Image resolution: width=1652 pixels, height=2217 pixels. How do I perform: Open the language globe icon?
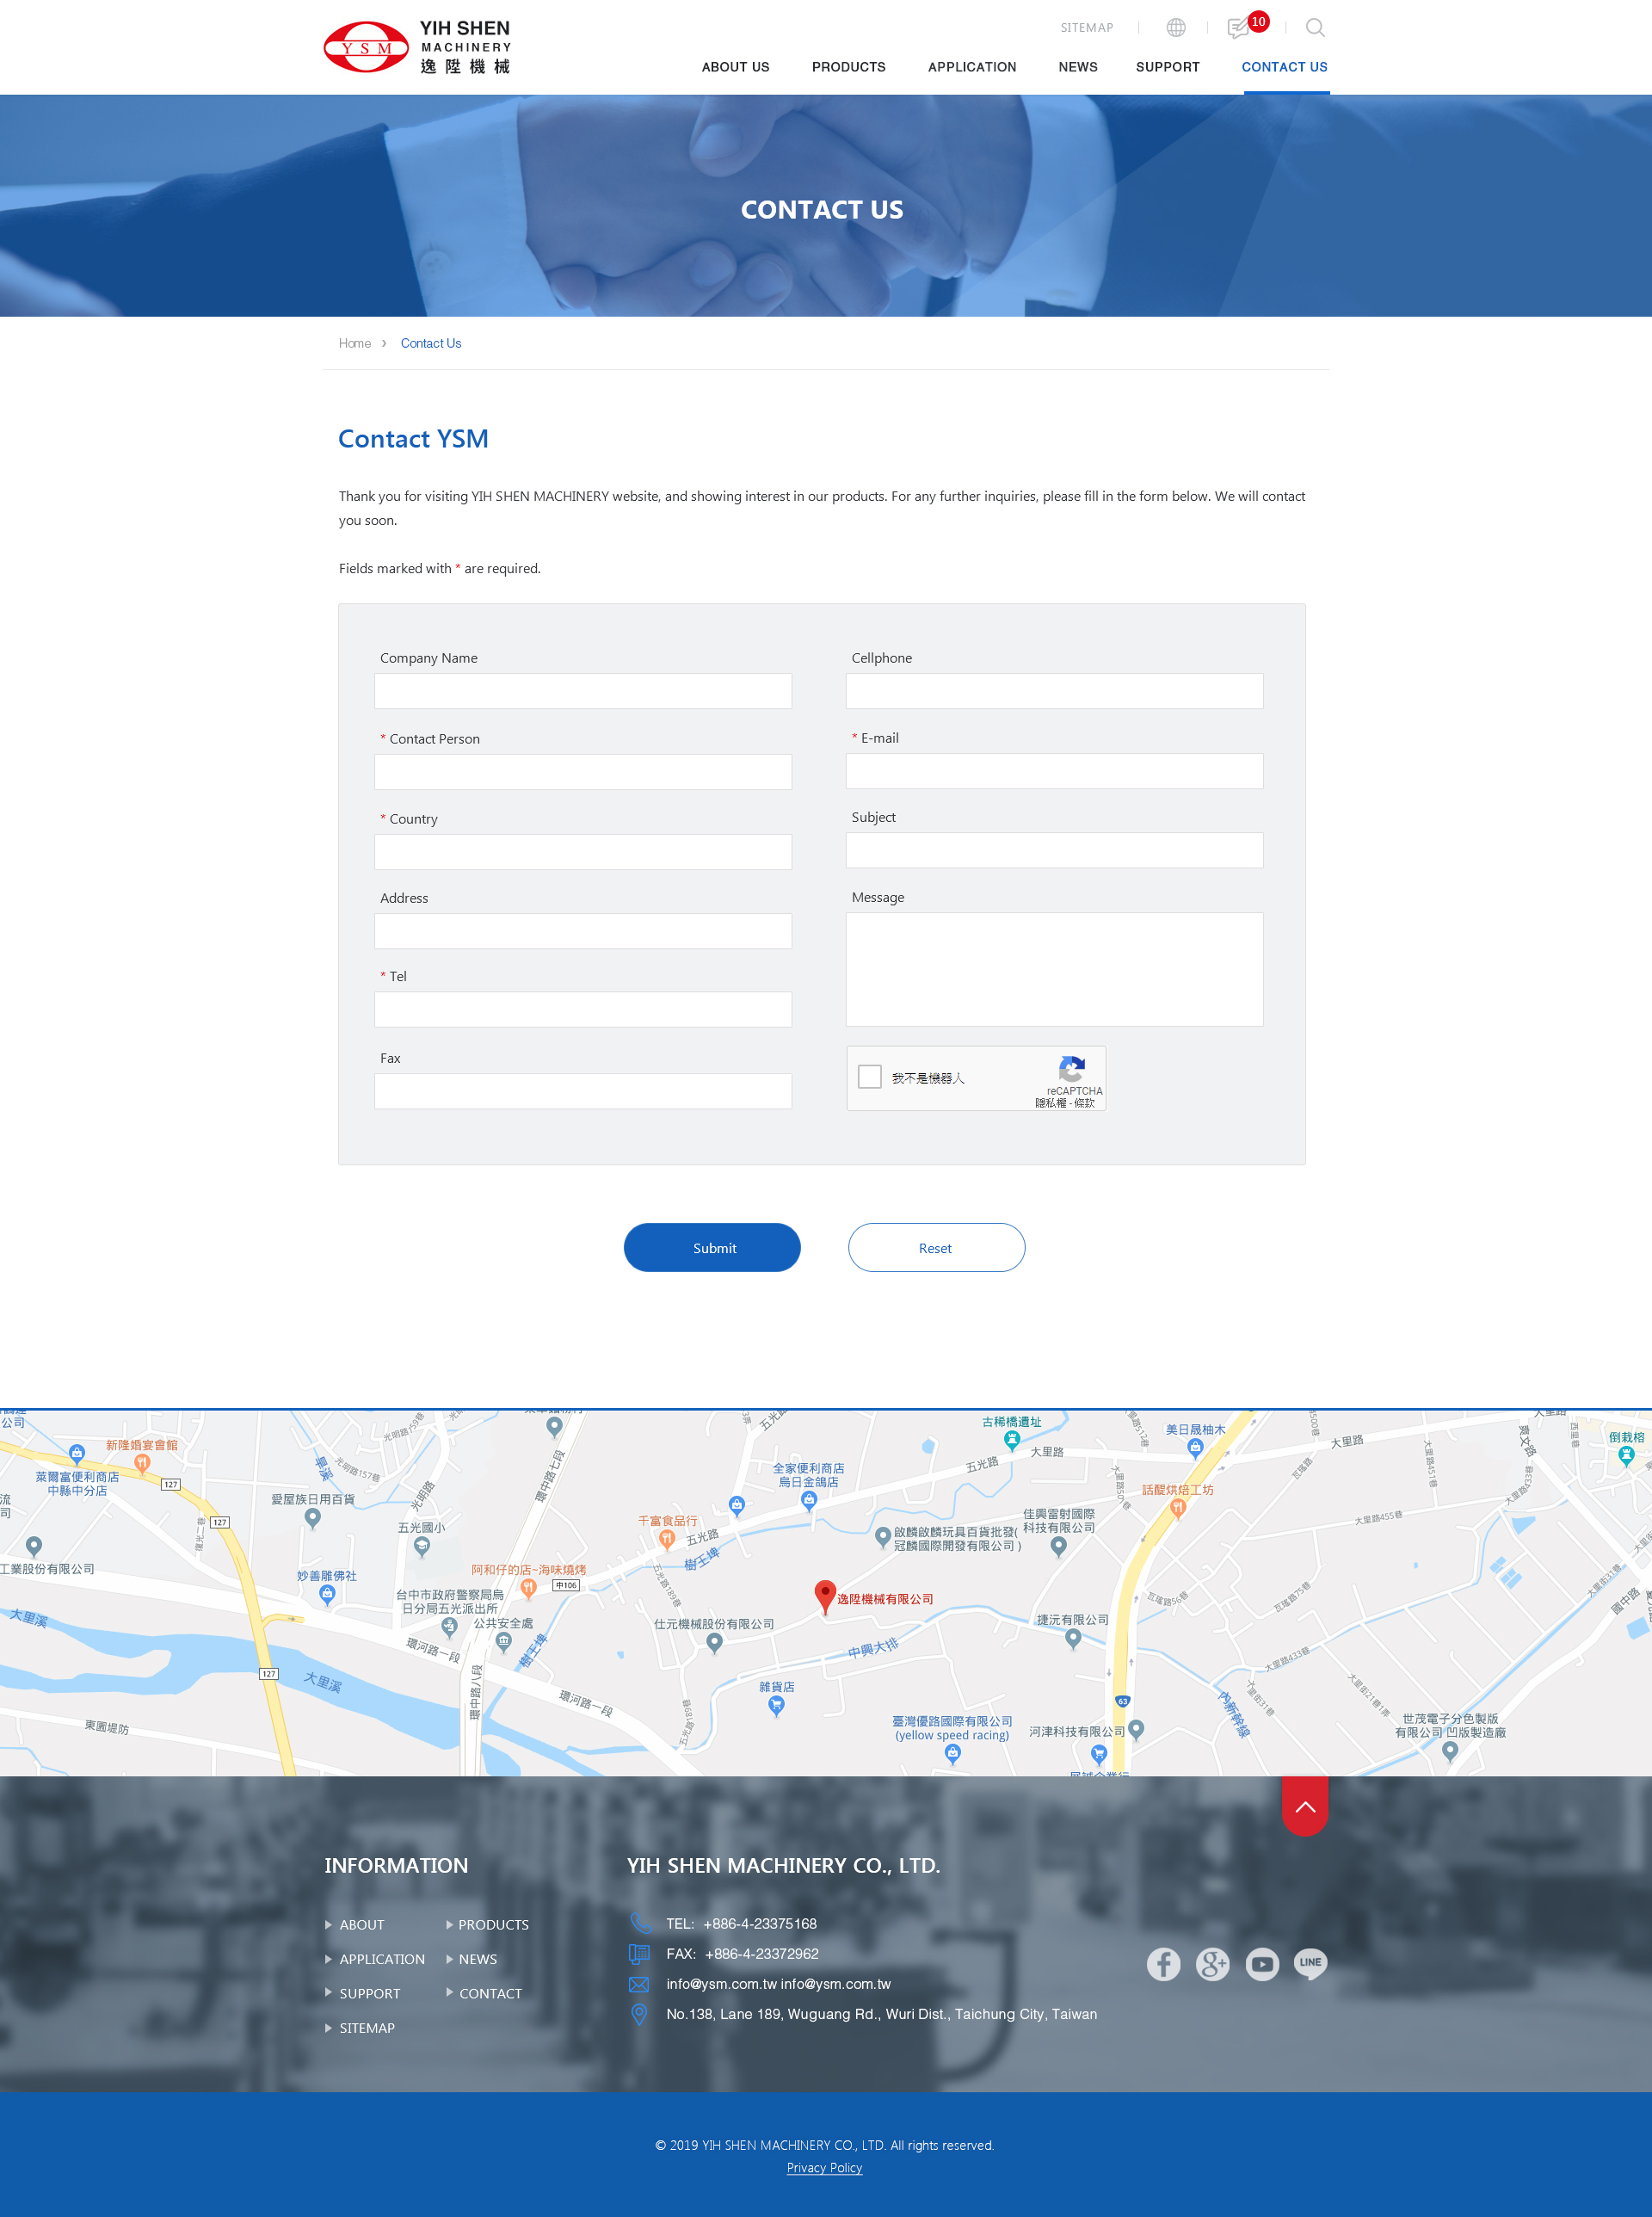(1176, 28)
